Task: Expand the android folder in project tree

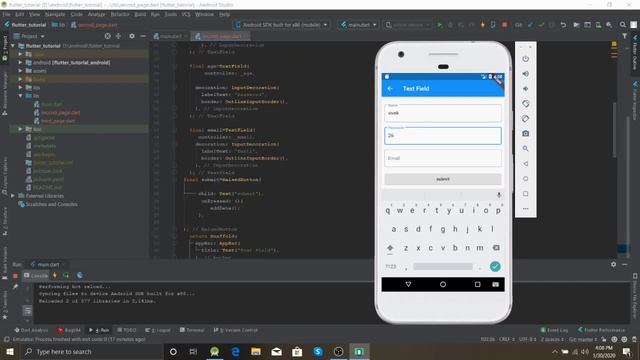Action: 20,62
